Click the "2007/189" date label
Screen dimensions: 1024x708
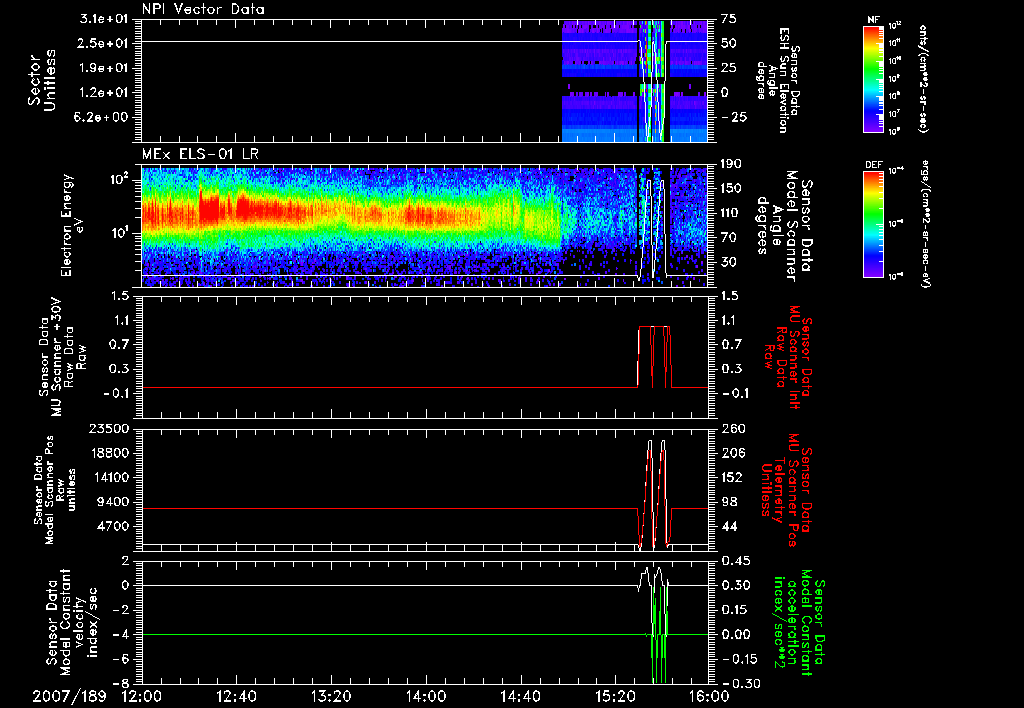click(x=69, y=696)
